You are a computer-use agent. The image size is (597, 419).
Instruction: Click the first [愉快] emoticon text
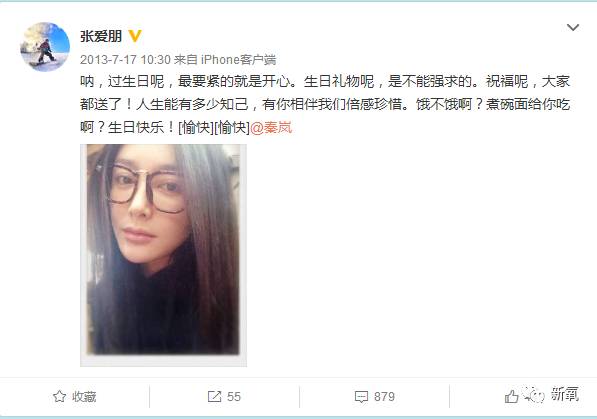coord(196,127)
